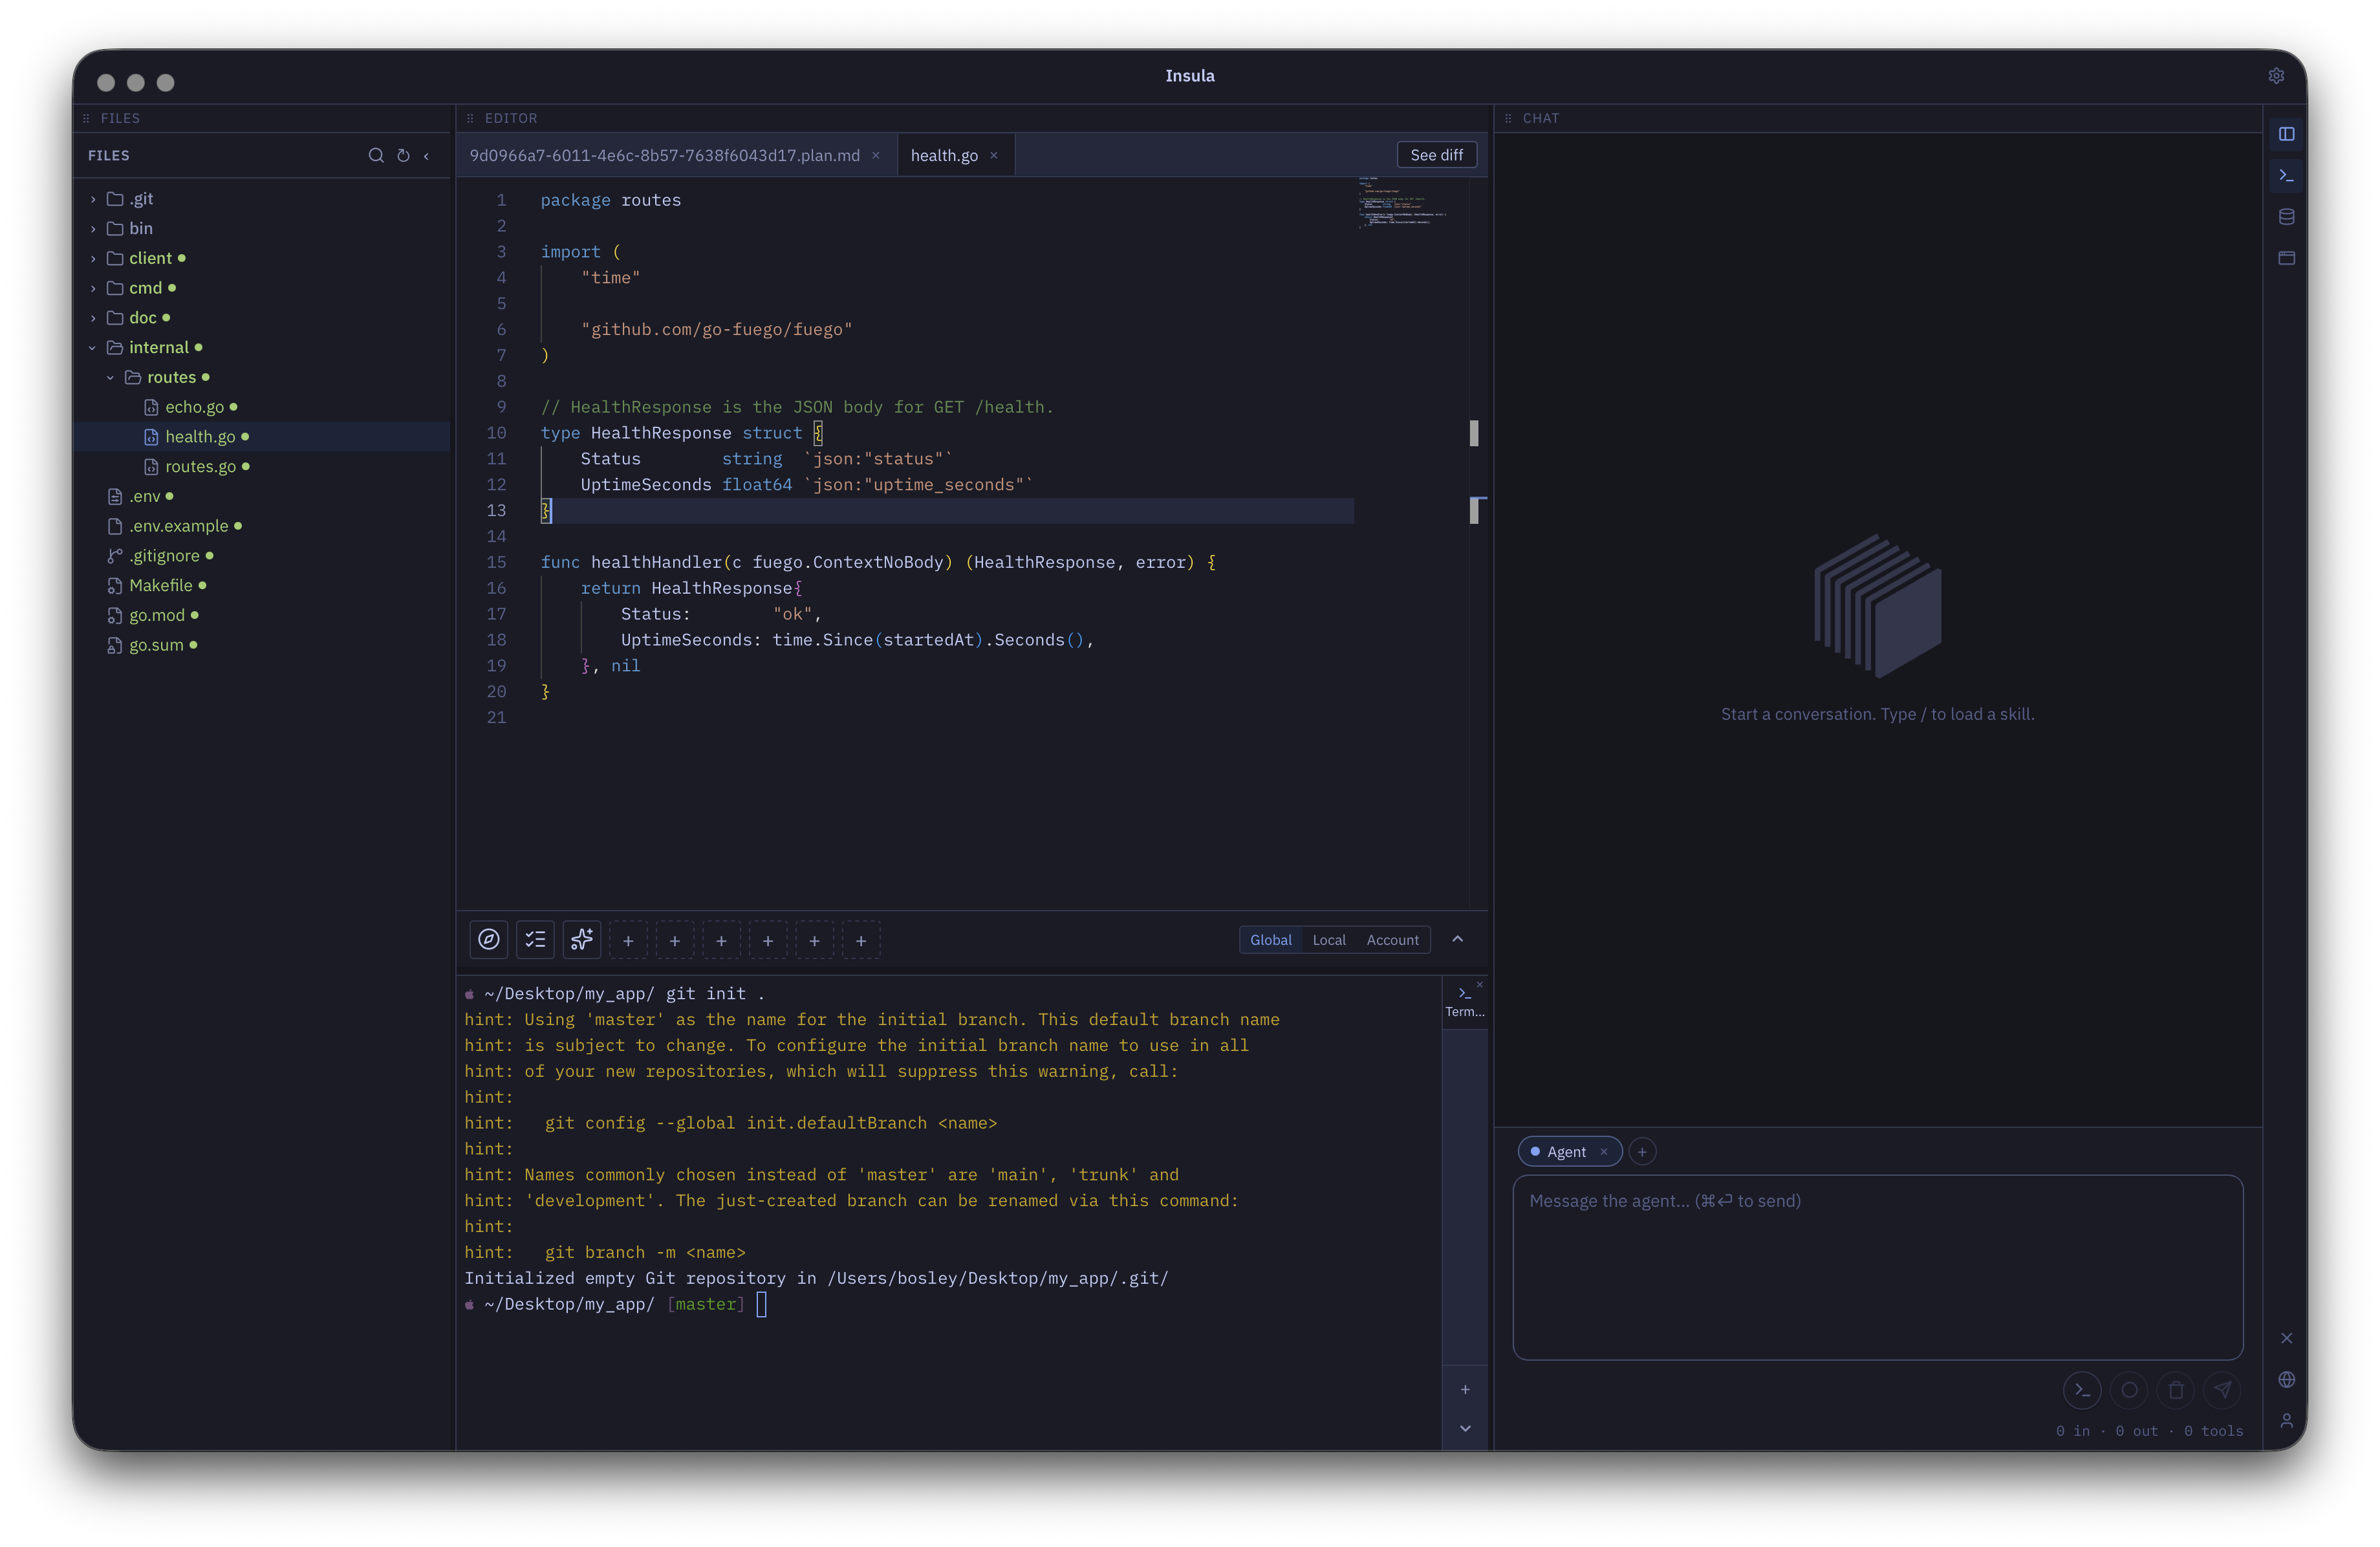
Task: Expand the cmd folder
Action: (x=262, y=288)
